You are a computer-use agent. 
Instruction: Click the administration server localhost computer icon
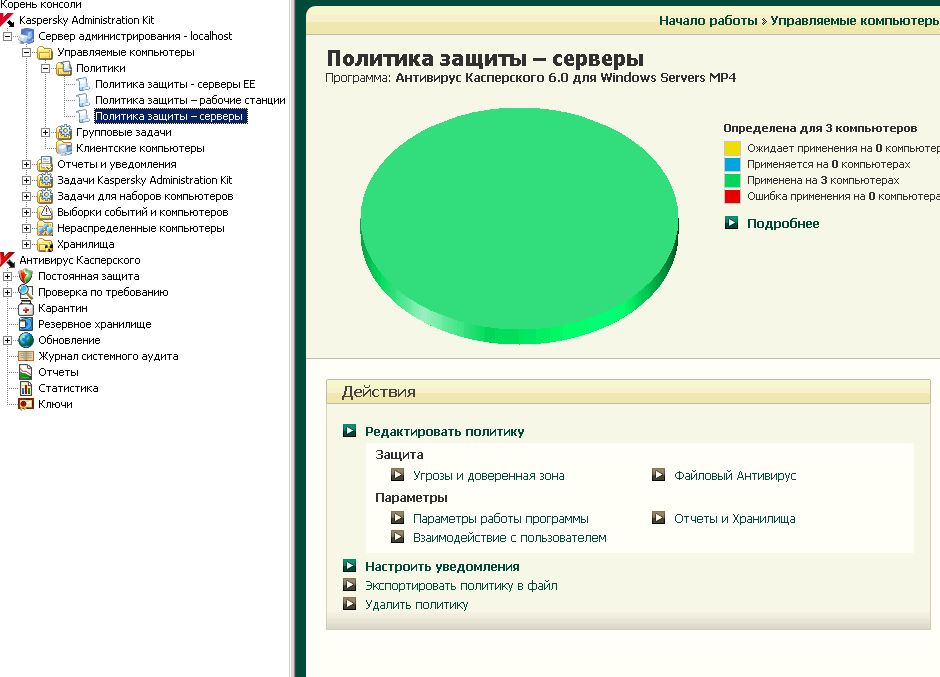pos(26,36)
